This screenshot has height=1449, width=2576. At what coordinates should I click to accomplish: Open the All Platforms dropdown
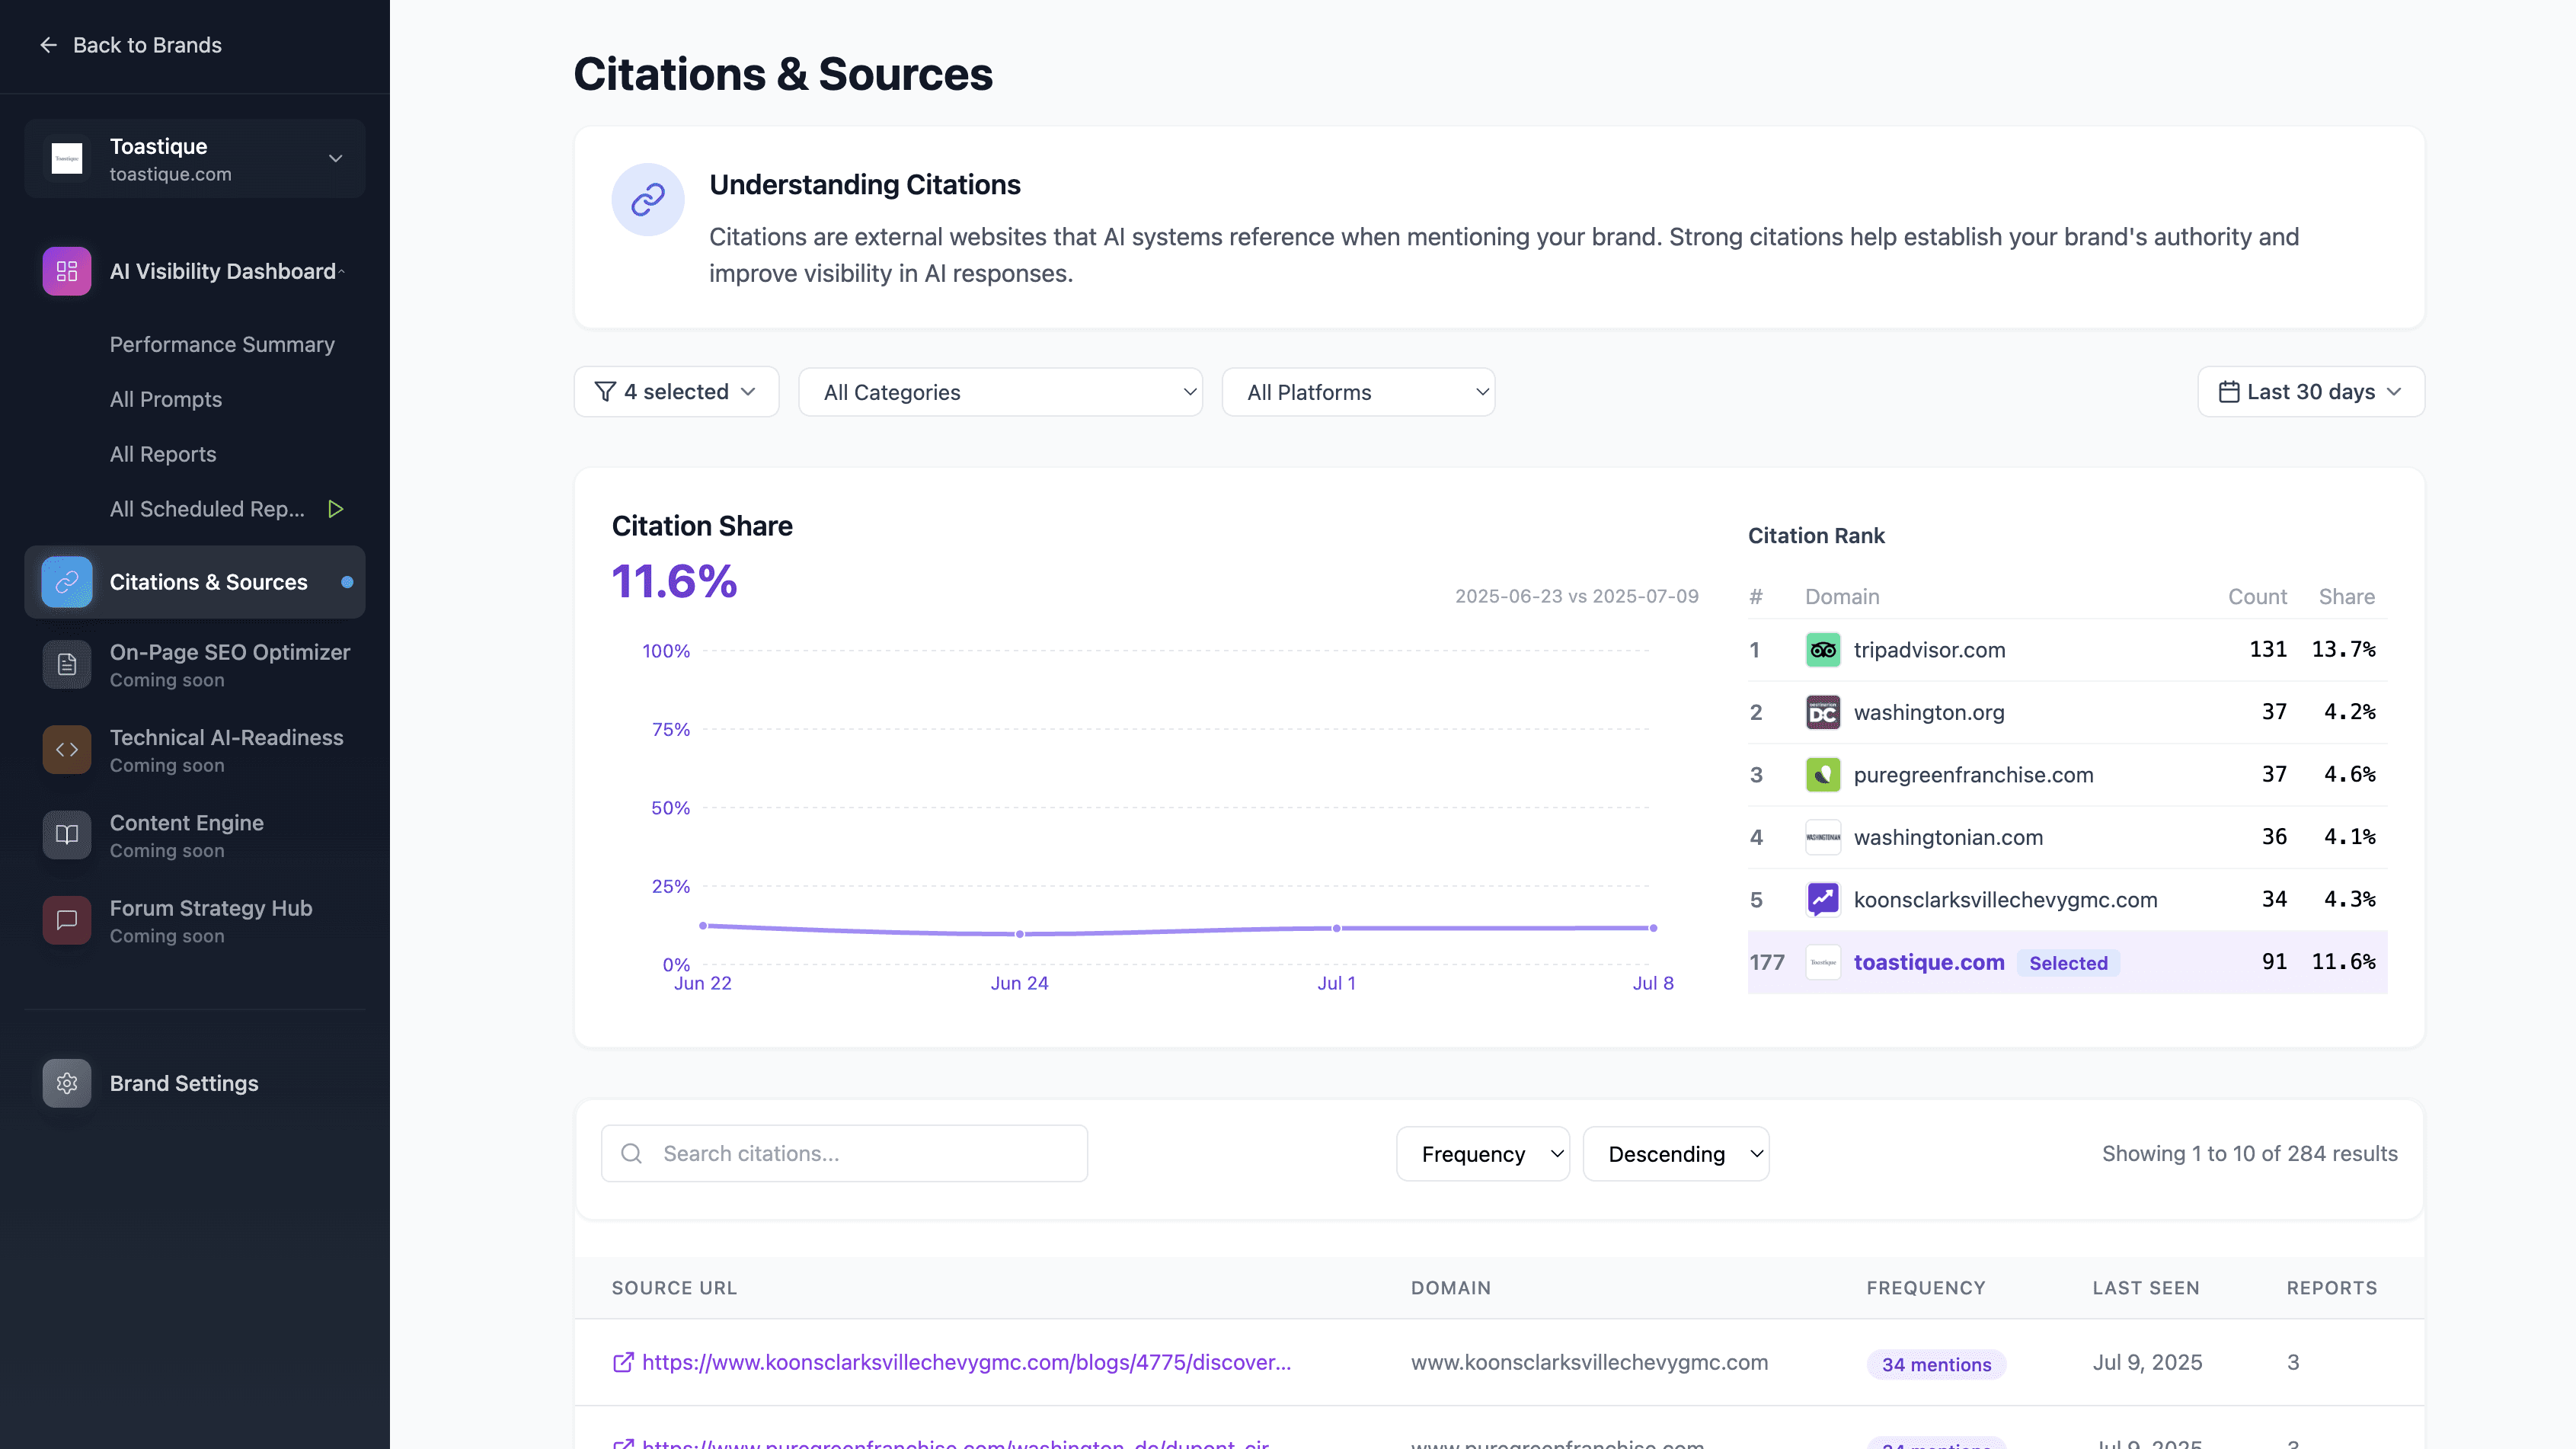(x=1358, y=392)
